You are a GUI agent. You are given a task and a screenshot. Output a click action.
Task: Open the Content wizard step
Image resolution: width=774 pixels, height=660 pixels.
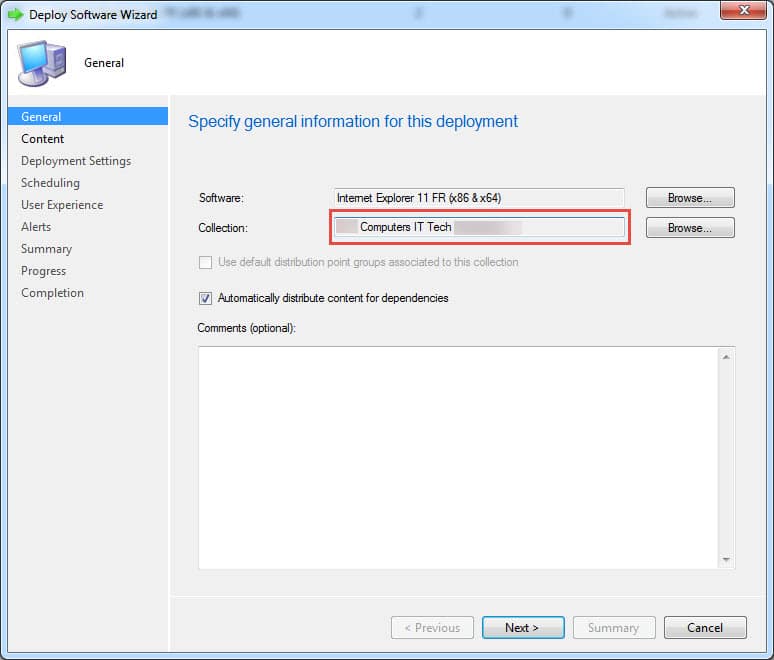(x=42, y=139)
